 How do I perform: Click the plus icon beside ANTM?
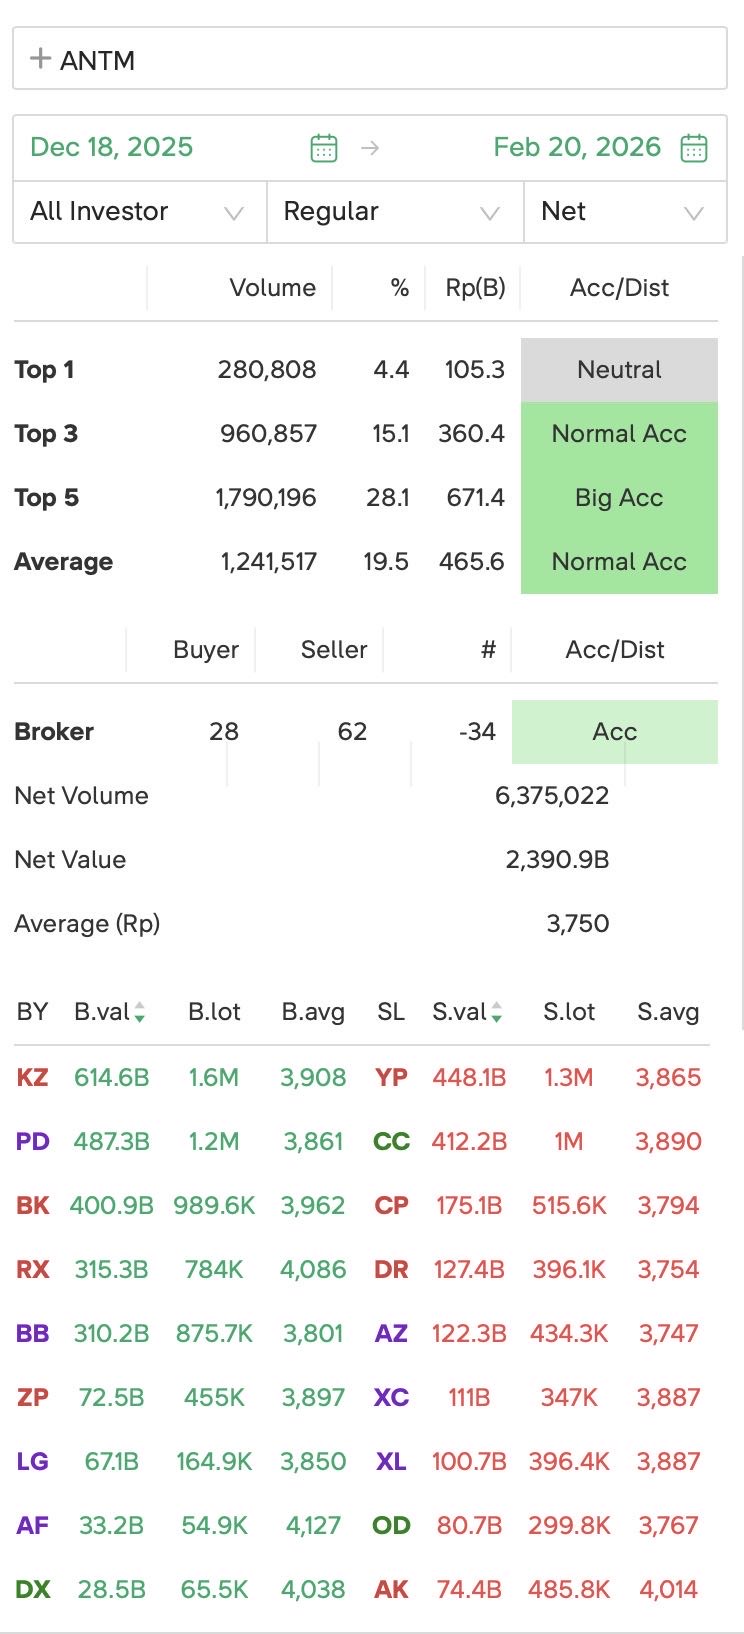pyautogui.click(x=40, y=59)
